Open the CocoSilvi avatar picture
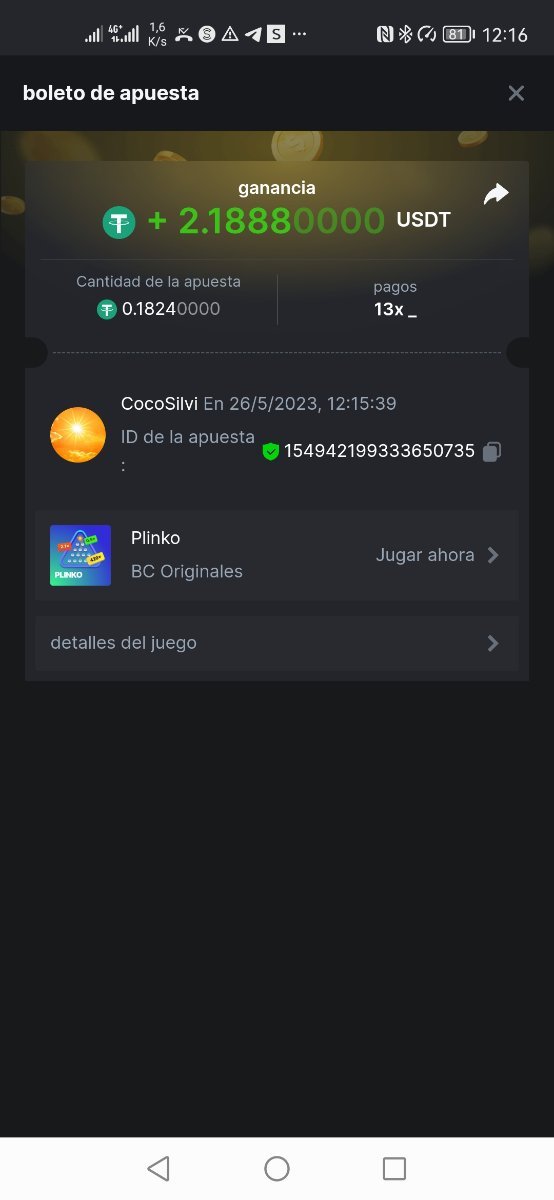The image size is (554, 1200). click(x=78, y=435)
